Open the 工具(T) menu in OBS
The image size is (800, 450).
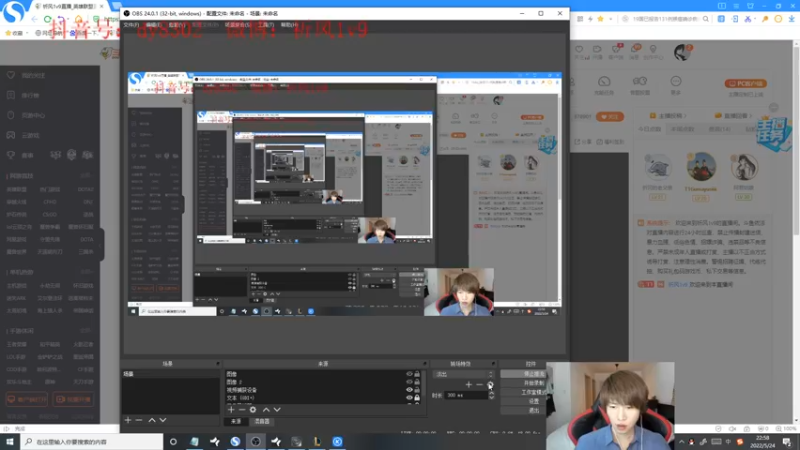[266, 24]
